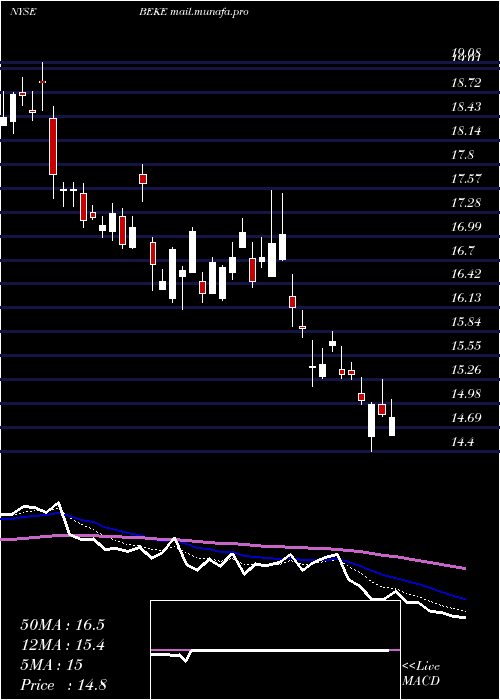Click the NYSE exchange label
The height and width of the screenshot is (700, 500).
(x=23, y=12)
